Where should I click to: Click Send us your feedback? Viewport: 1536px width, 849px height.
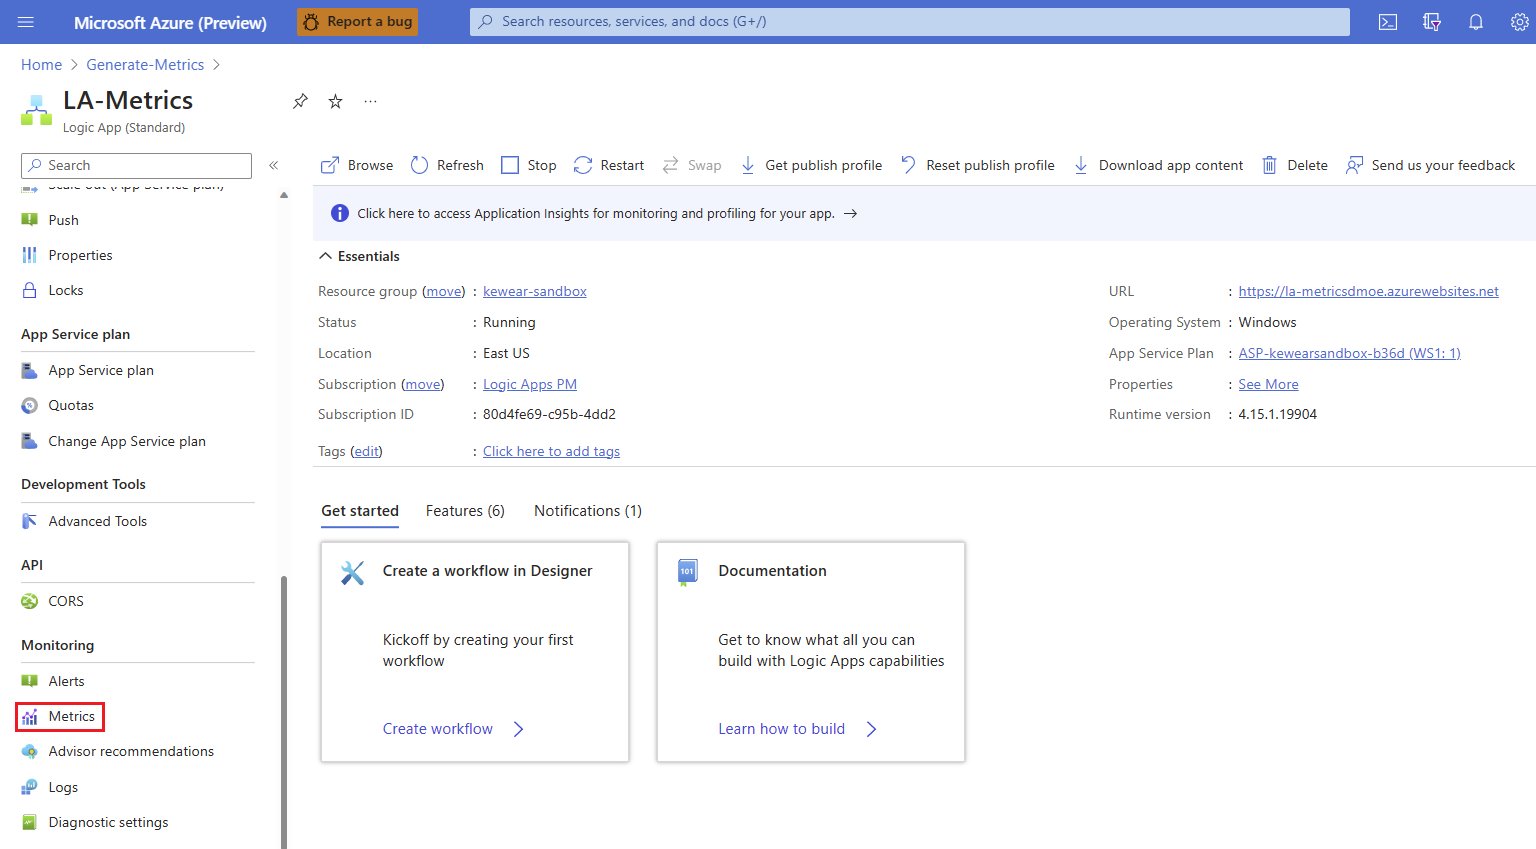[x=1431, y=165]
